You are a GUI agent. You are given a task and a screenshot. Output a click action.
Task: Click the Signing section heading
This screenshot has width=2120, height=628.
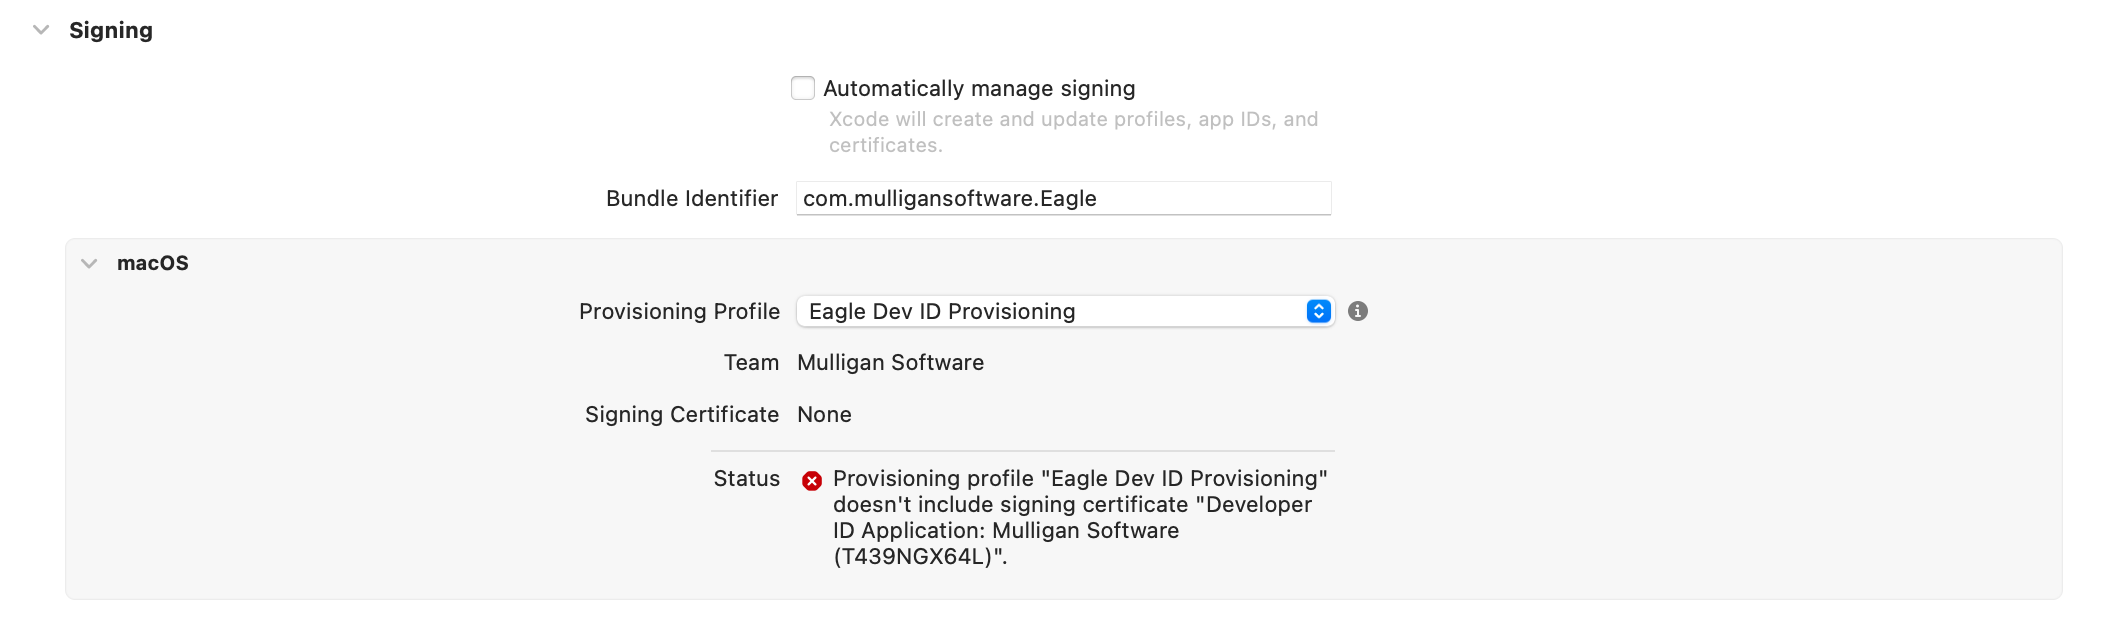tap(111, 30)
